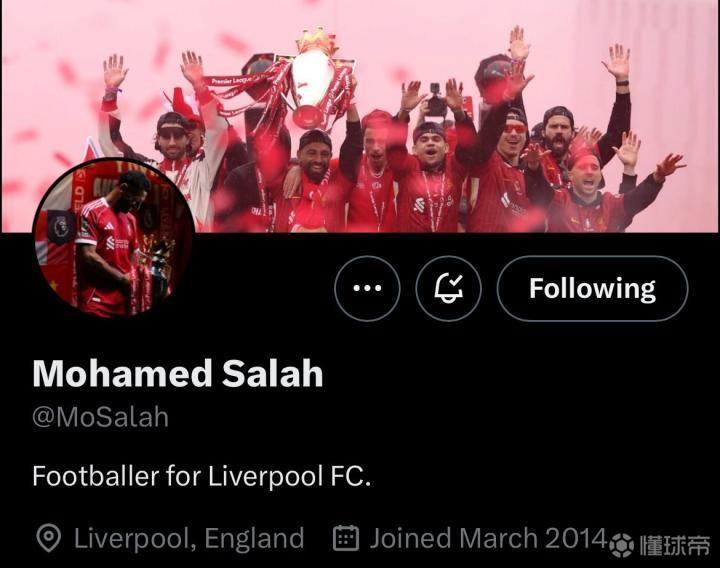720x568 pixels.
Task: View the trophy celebration header banner
Action: click(360, 116)
